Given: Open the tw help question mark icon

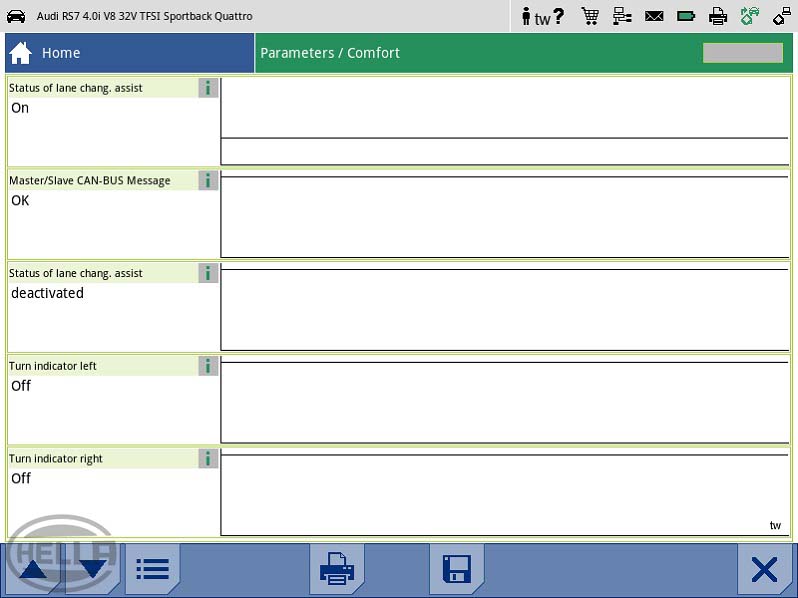Looking at the screenshot, I should (x=543, y=17).
